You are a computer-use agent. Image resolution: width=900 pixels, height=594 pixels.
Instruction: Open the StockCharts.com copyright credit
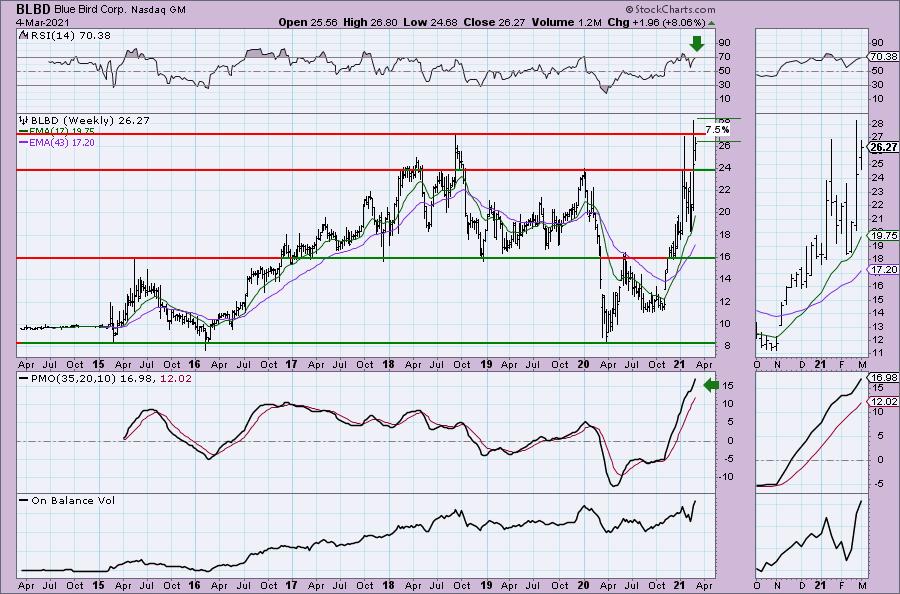(x=670, y=9)
